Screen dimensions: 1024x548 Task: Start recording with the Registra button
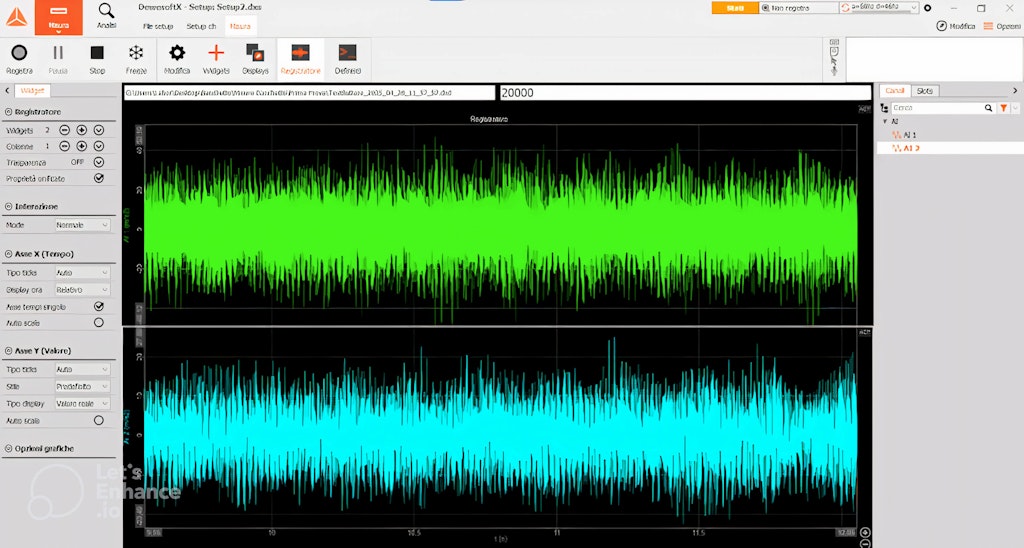(19, 59)
